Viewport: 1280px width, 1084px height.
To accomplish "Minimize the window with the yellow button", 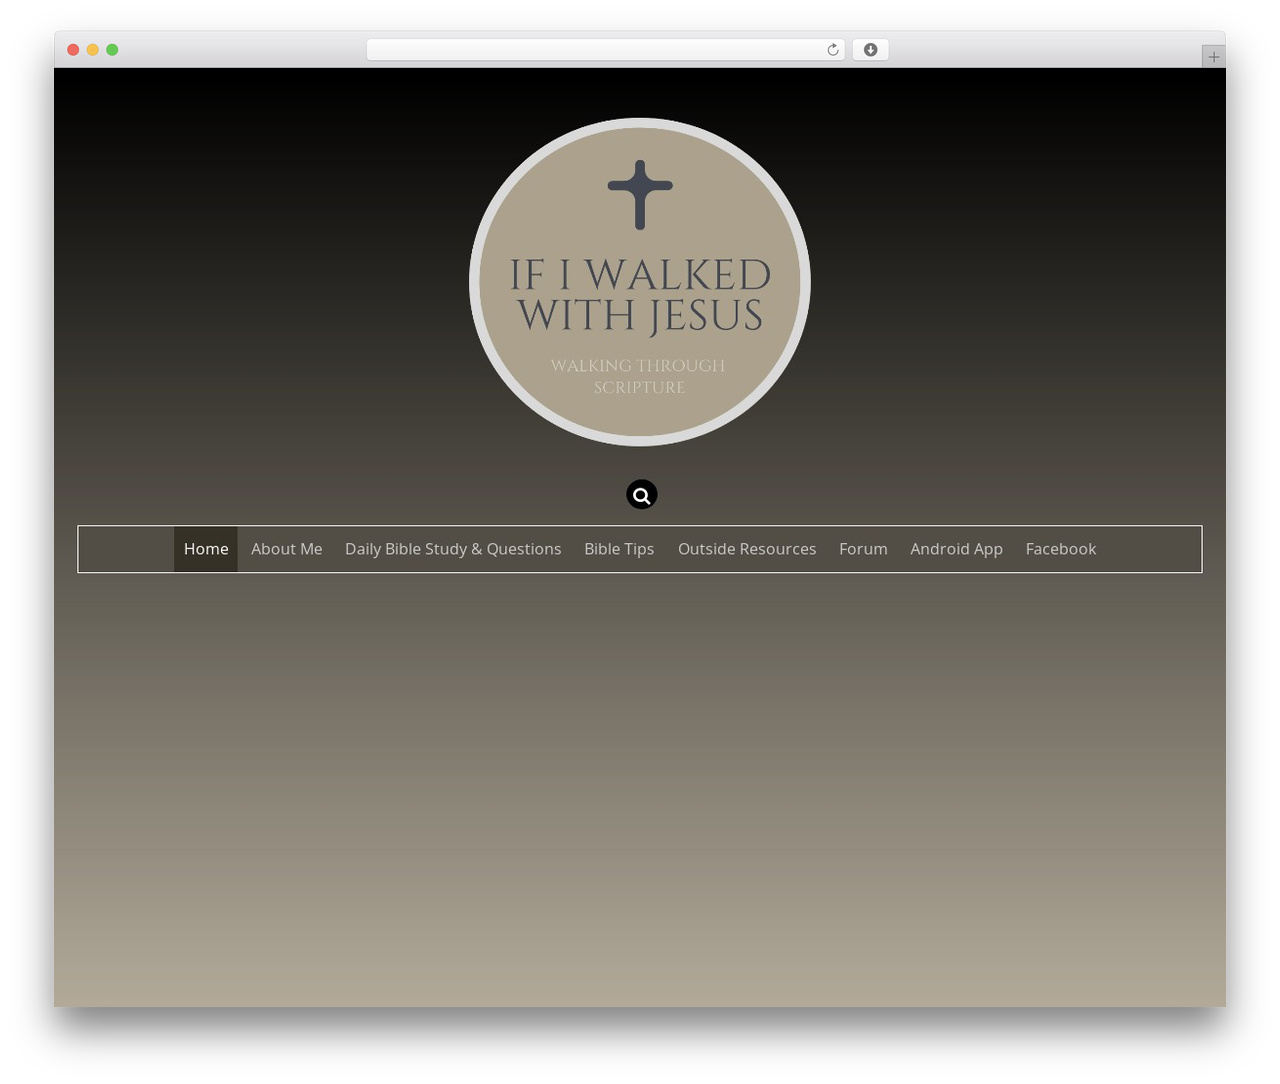I will (x=93, y=50).
